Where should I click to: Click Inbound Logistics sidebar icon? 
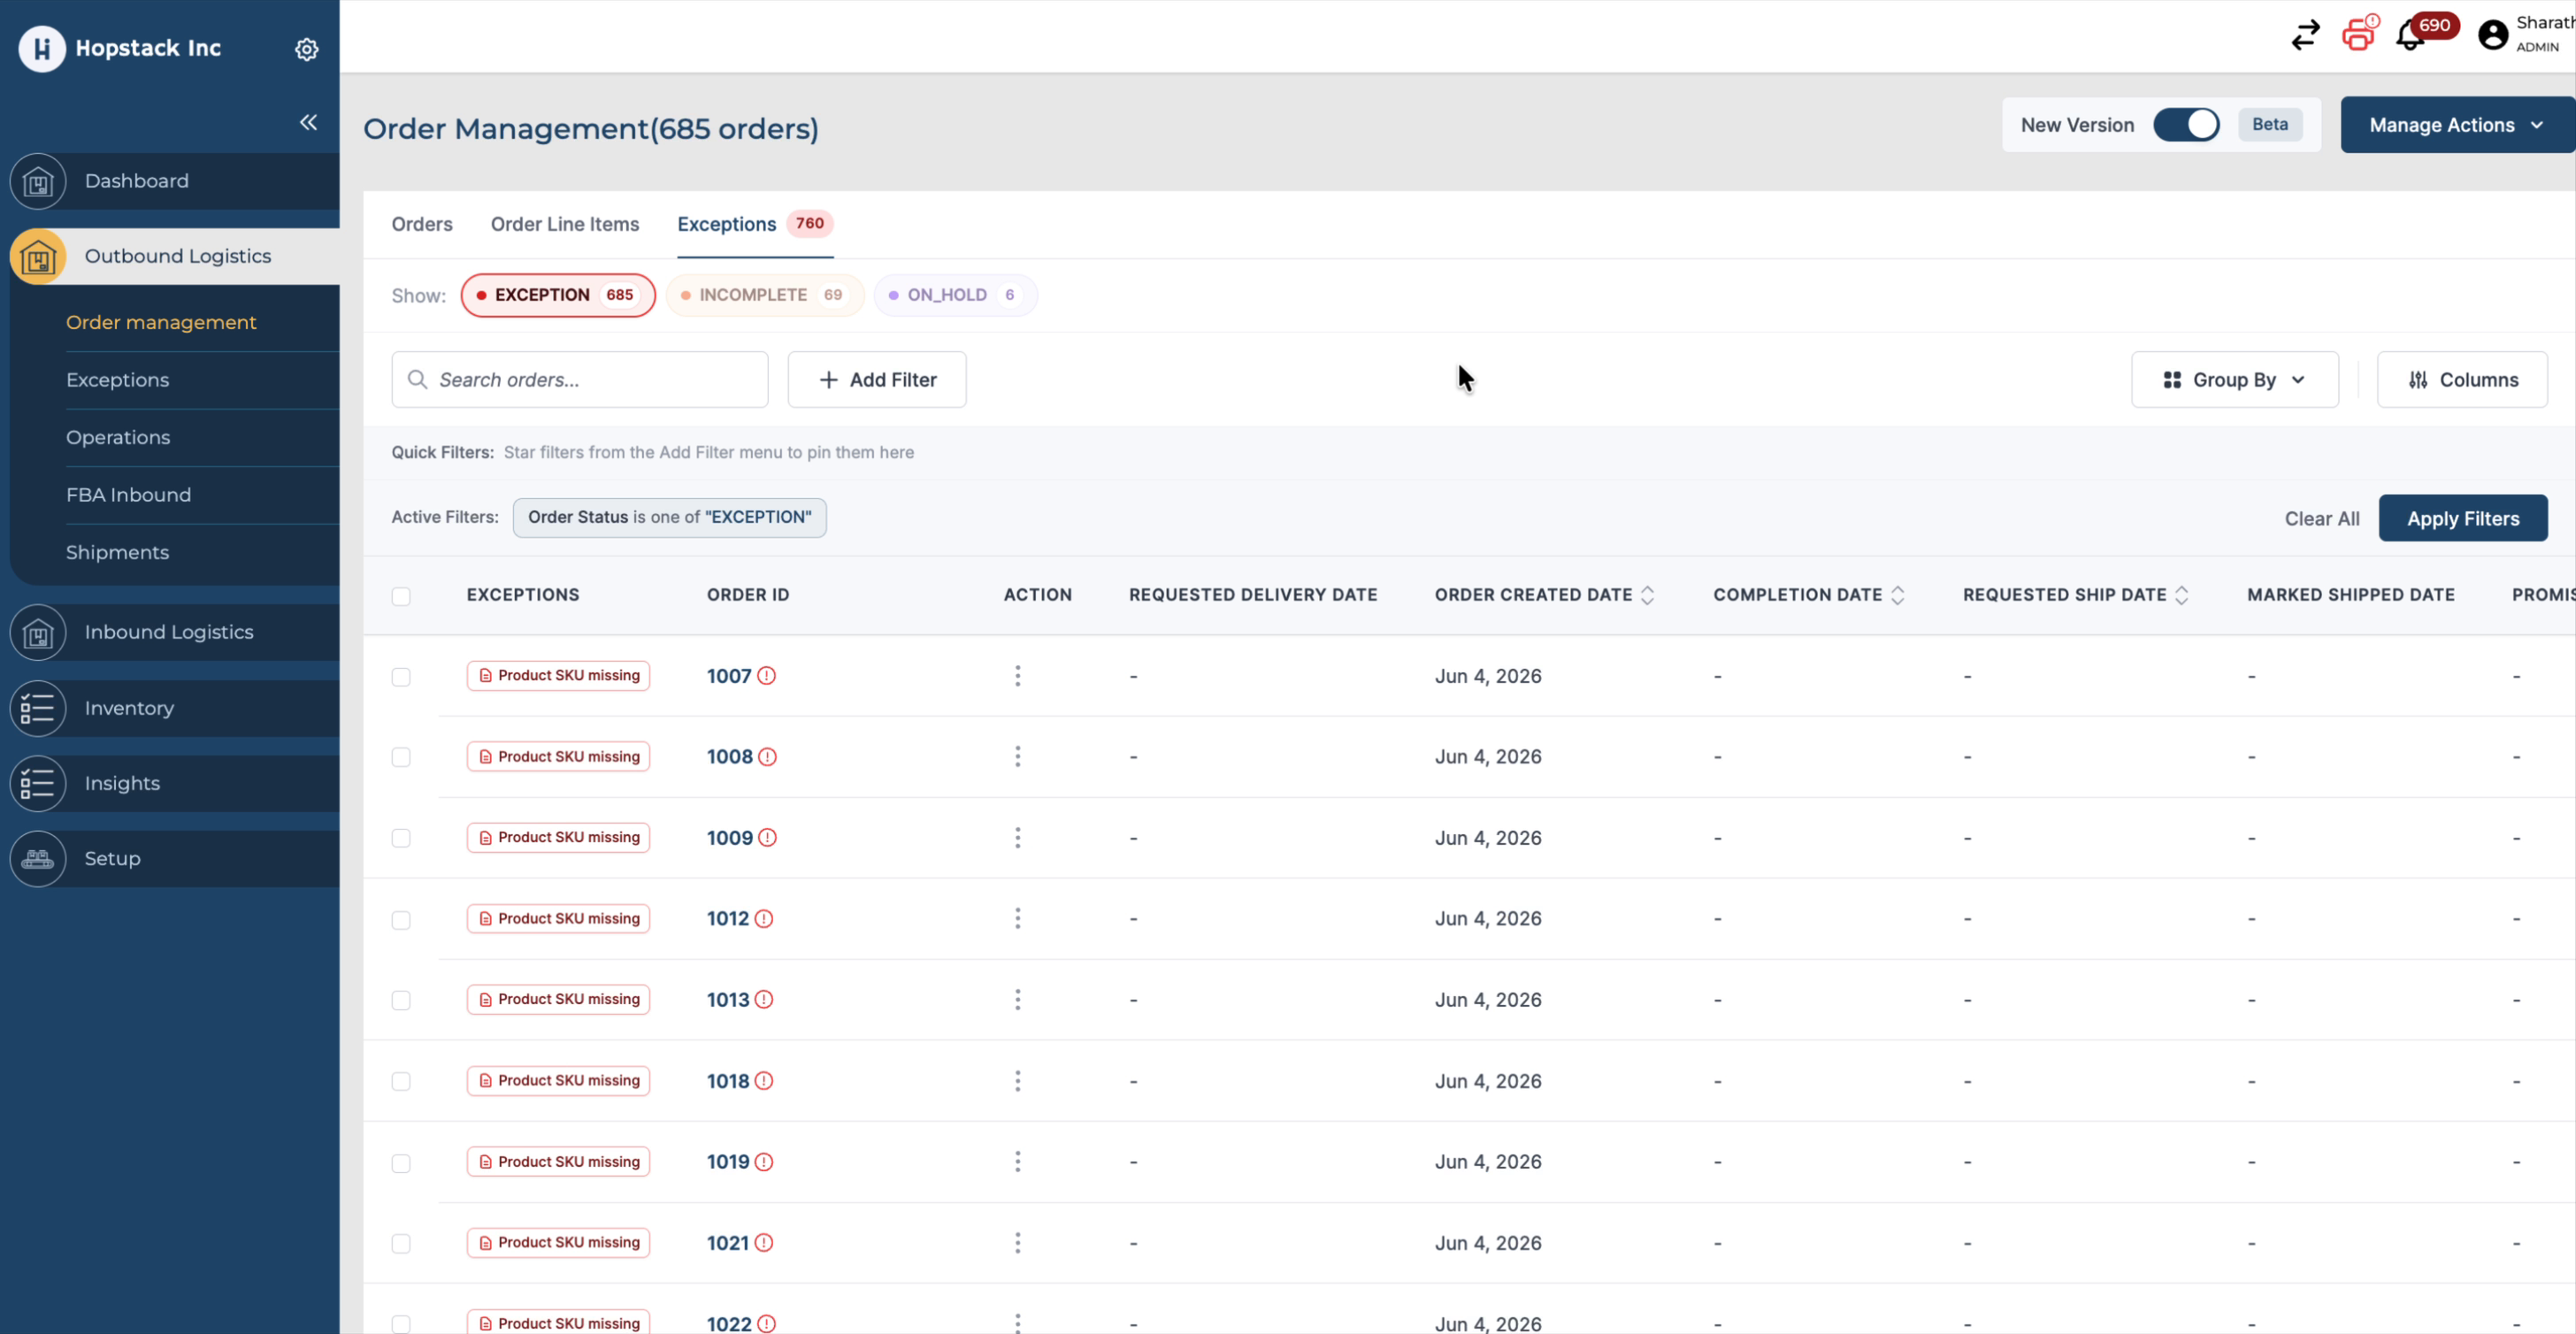point(38,632)
